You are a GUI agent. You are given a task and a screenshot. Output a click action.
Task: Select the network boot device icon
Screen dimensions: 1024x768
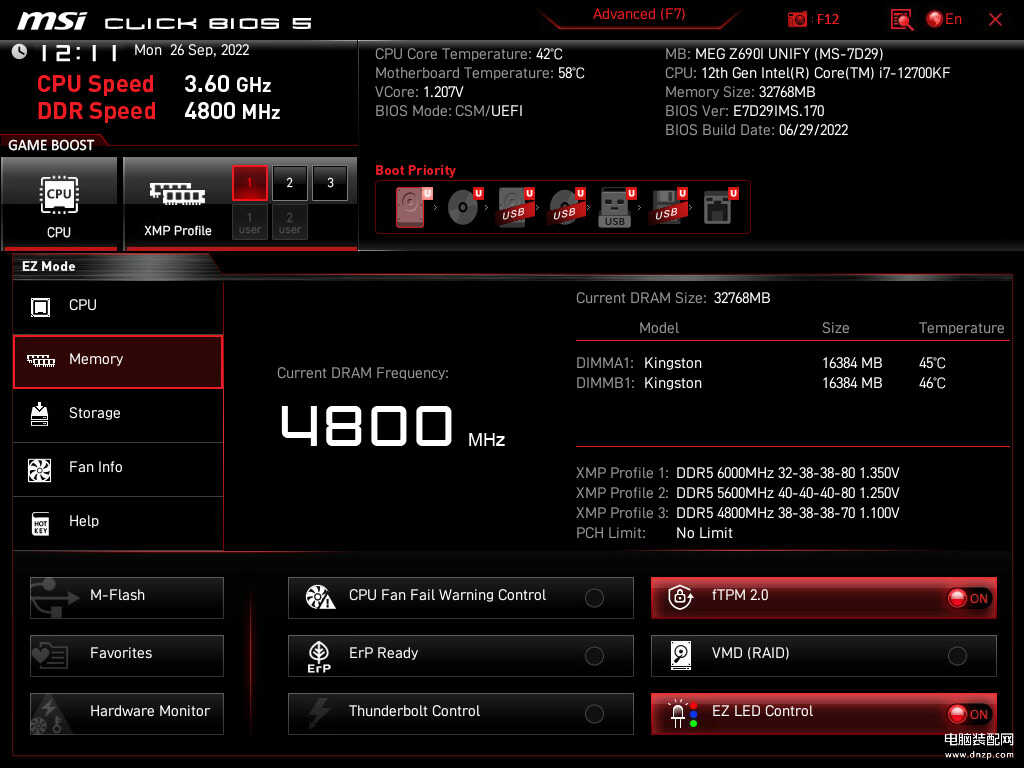coord(716,207)
